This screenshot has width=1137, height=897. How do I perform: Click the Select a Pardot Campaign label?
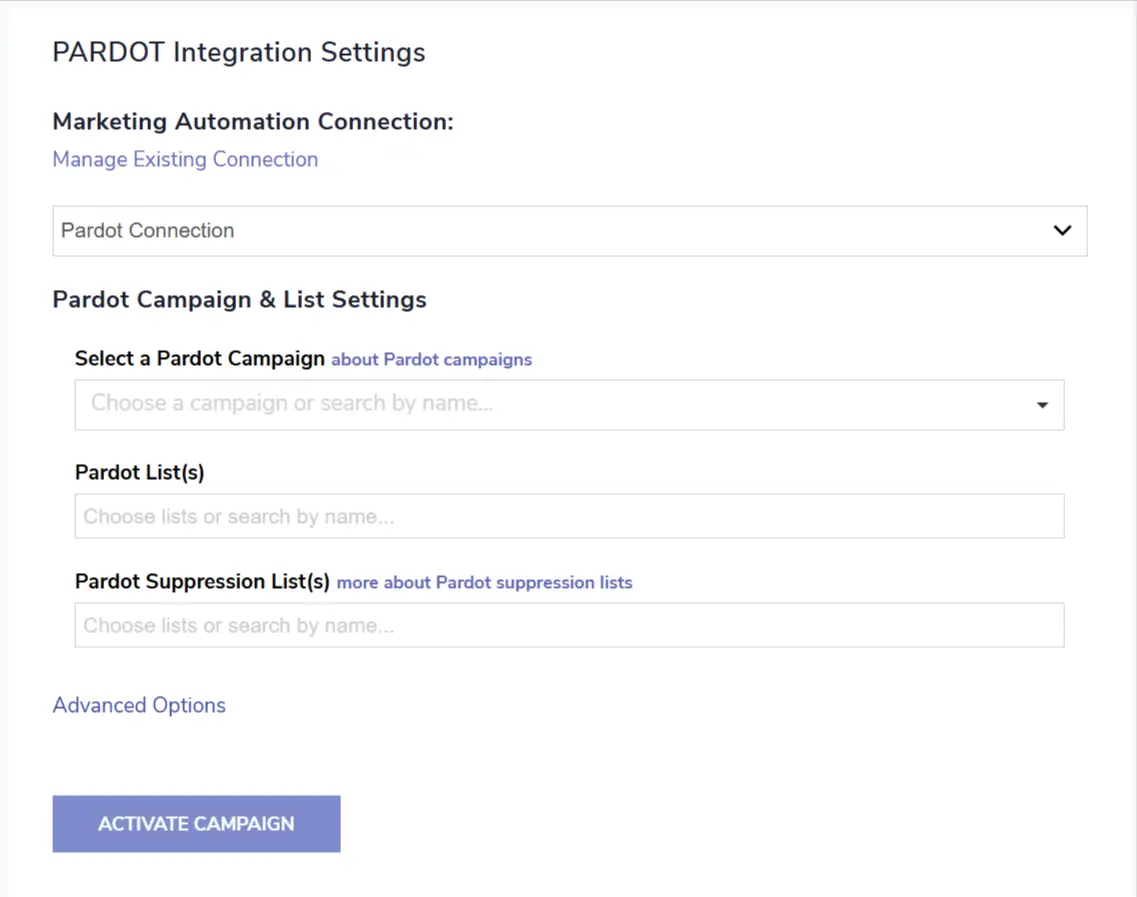click(200, 359)
